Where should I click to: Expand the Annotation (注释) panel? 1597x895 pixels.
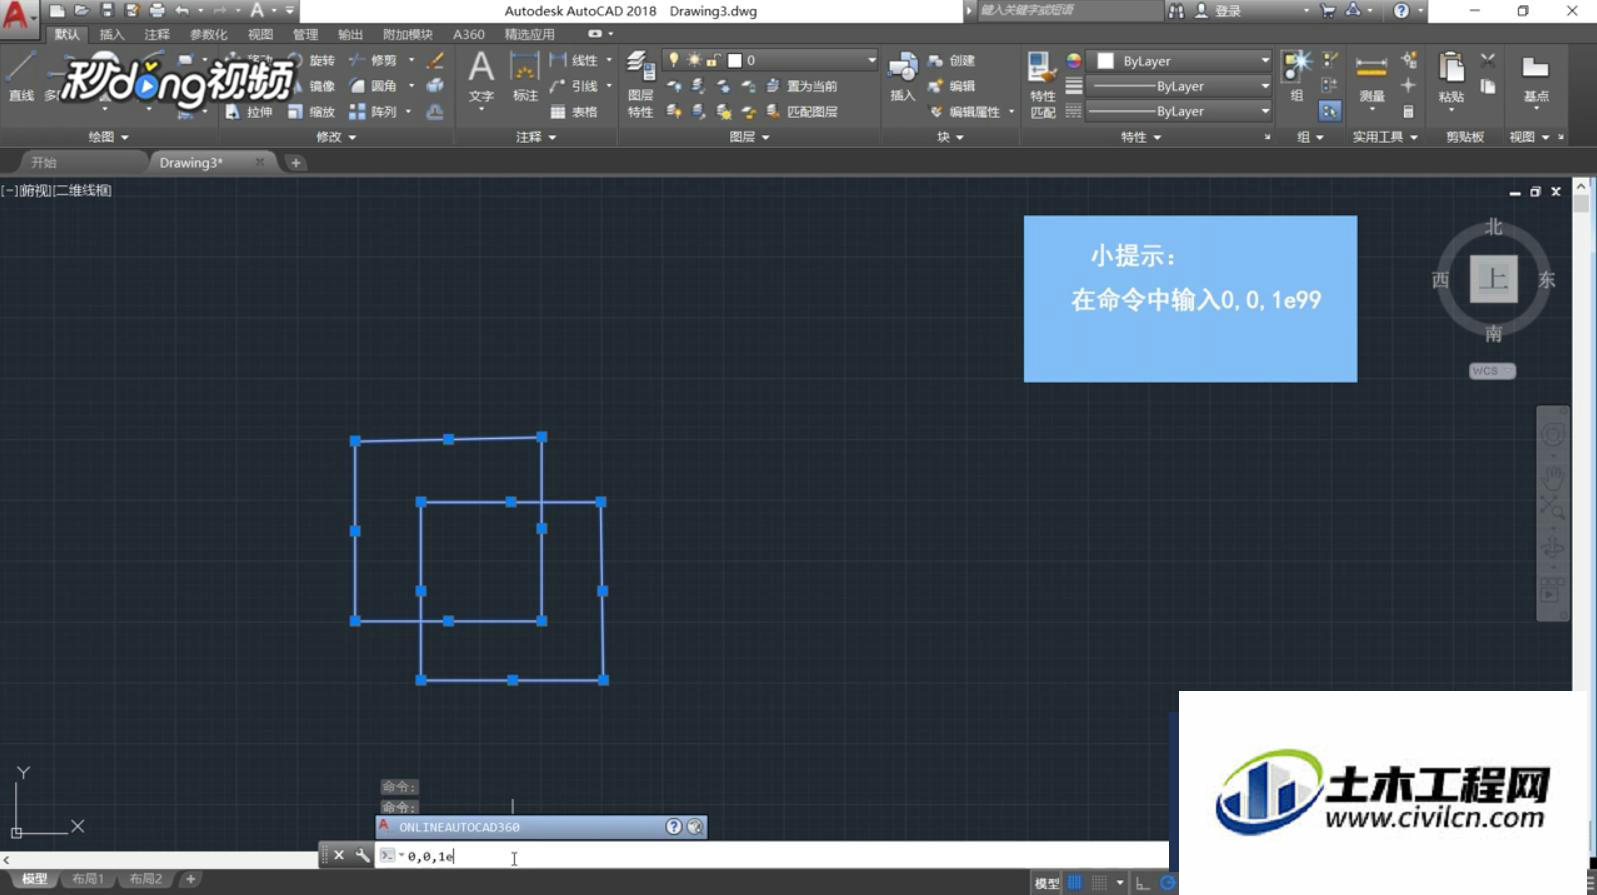[536, 137]
